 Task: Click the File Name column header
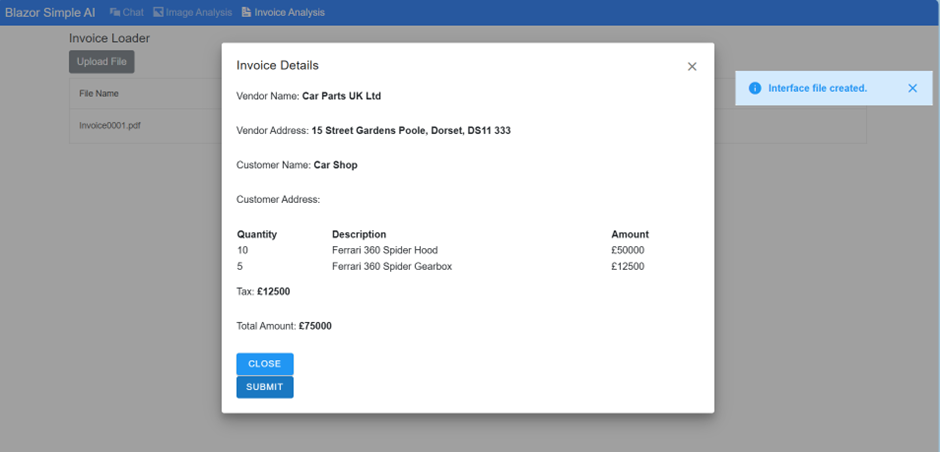pyautogui.click(x=99, y=94)
